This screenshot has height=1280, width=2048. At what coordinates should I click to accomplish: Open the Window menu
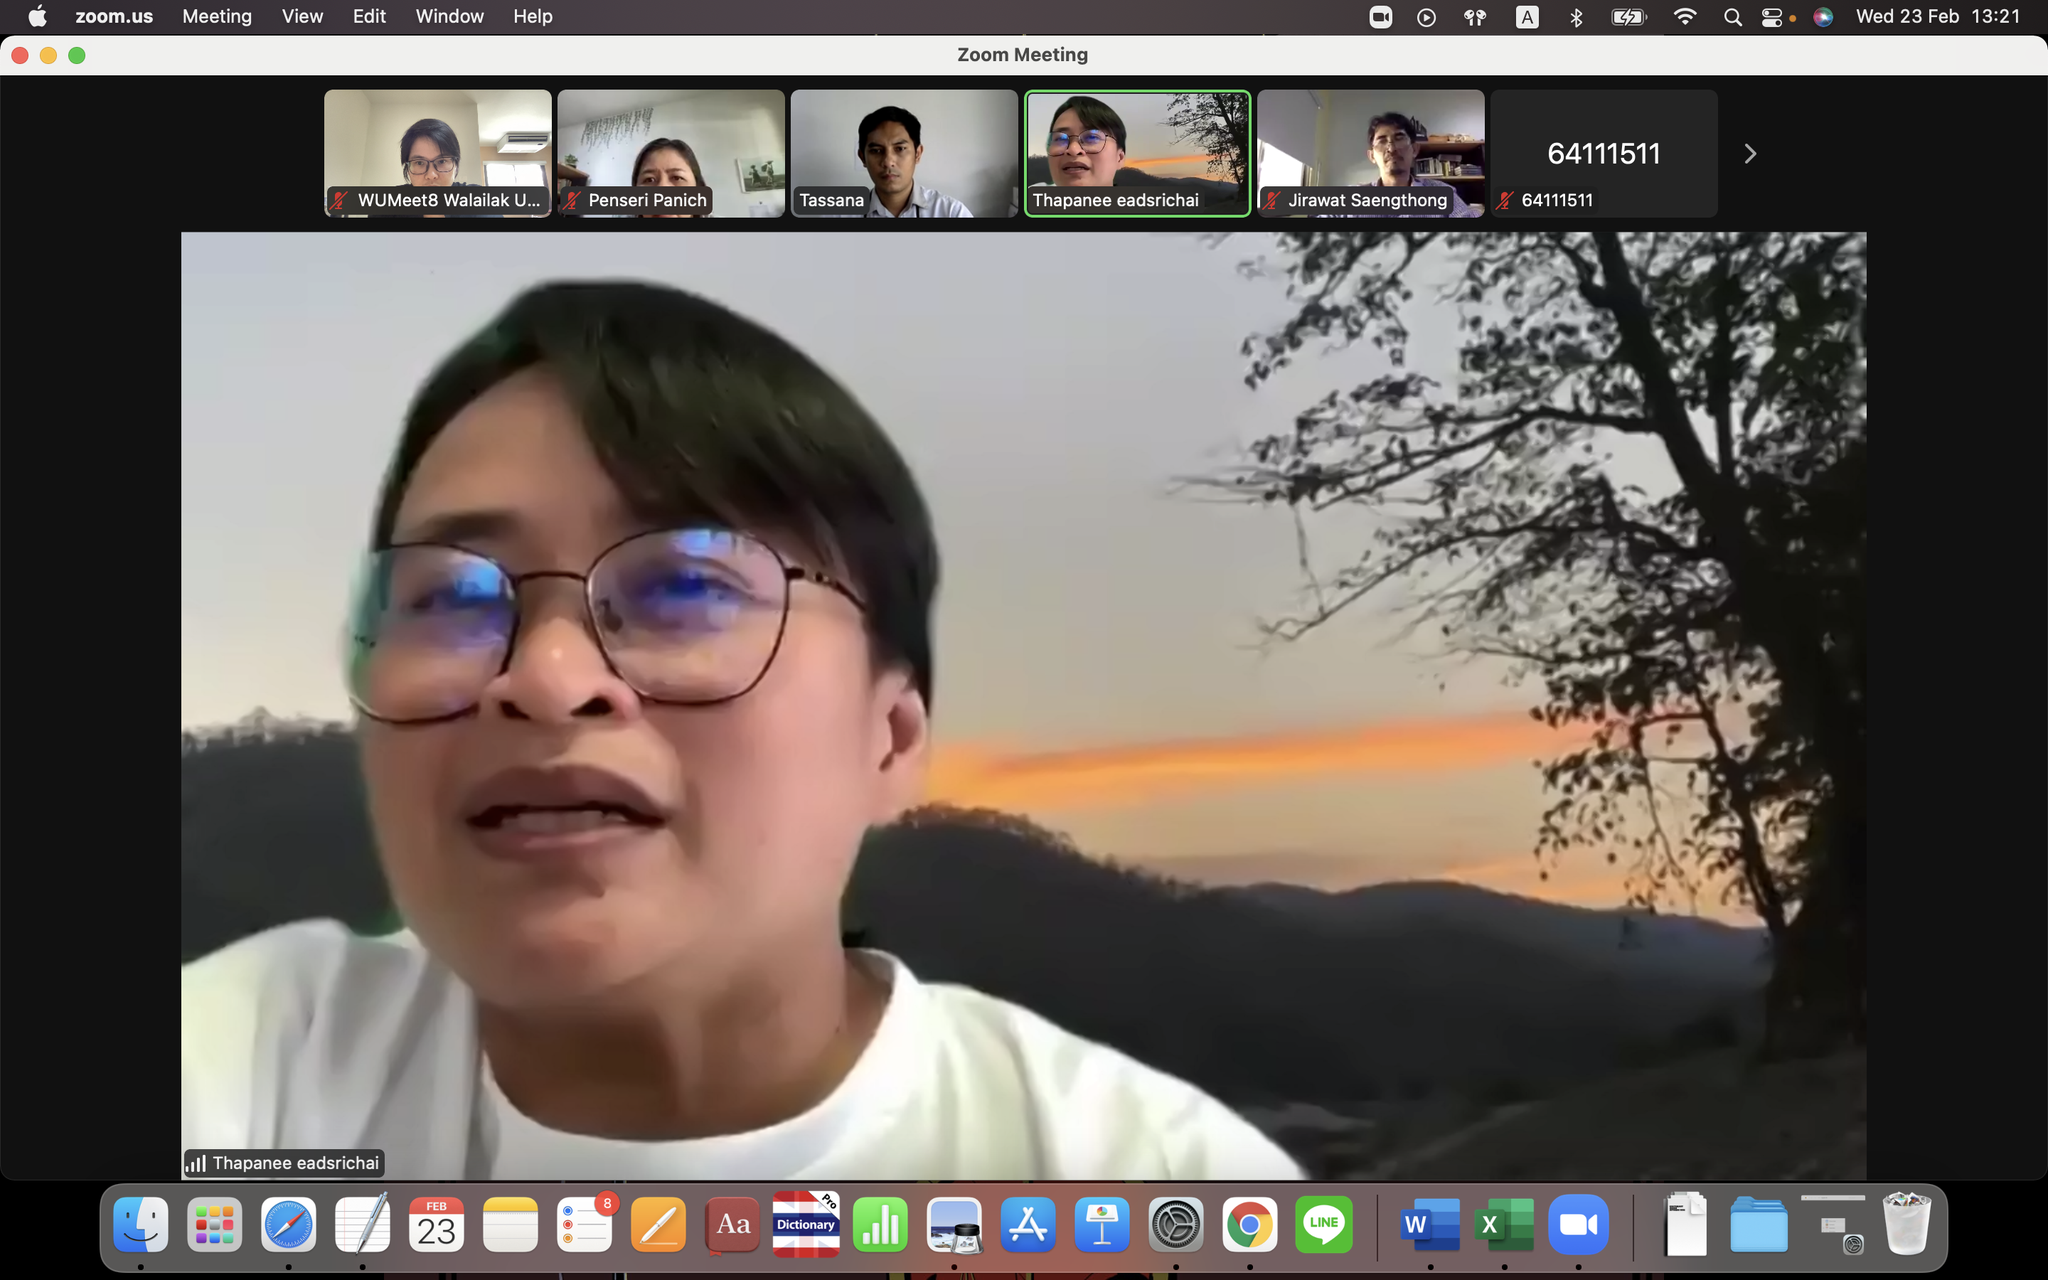click(449, 16)
